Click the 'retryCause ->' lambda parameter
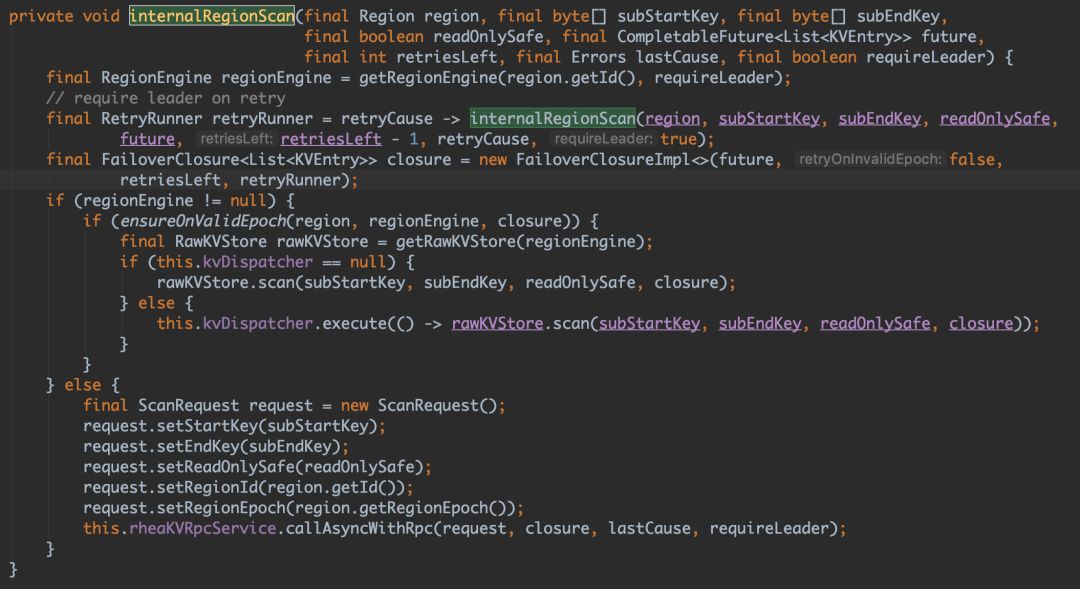 (x=400, y=118)
